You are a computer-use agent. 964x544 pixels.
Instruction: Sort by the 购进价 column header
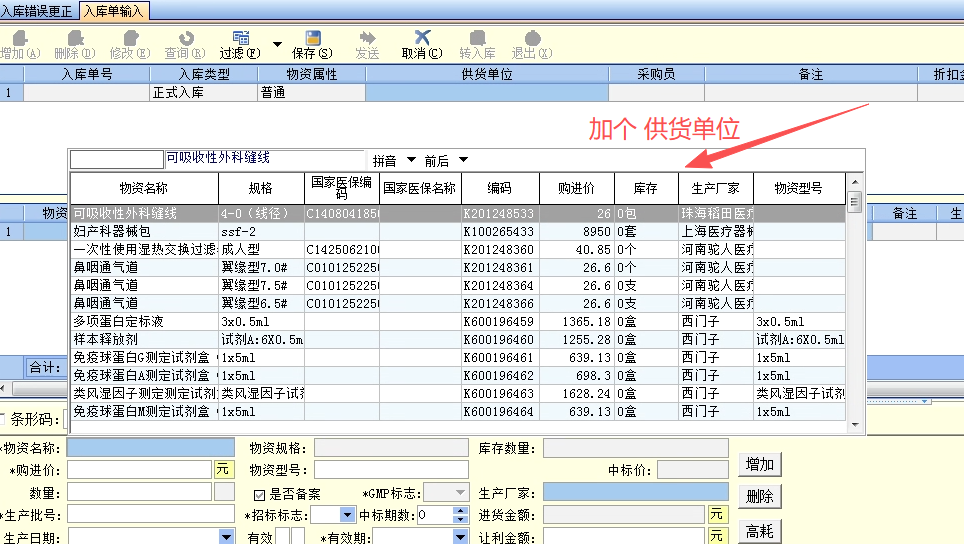pos(577,188)
